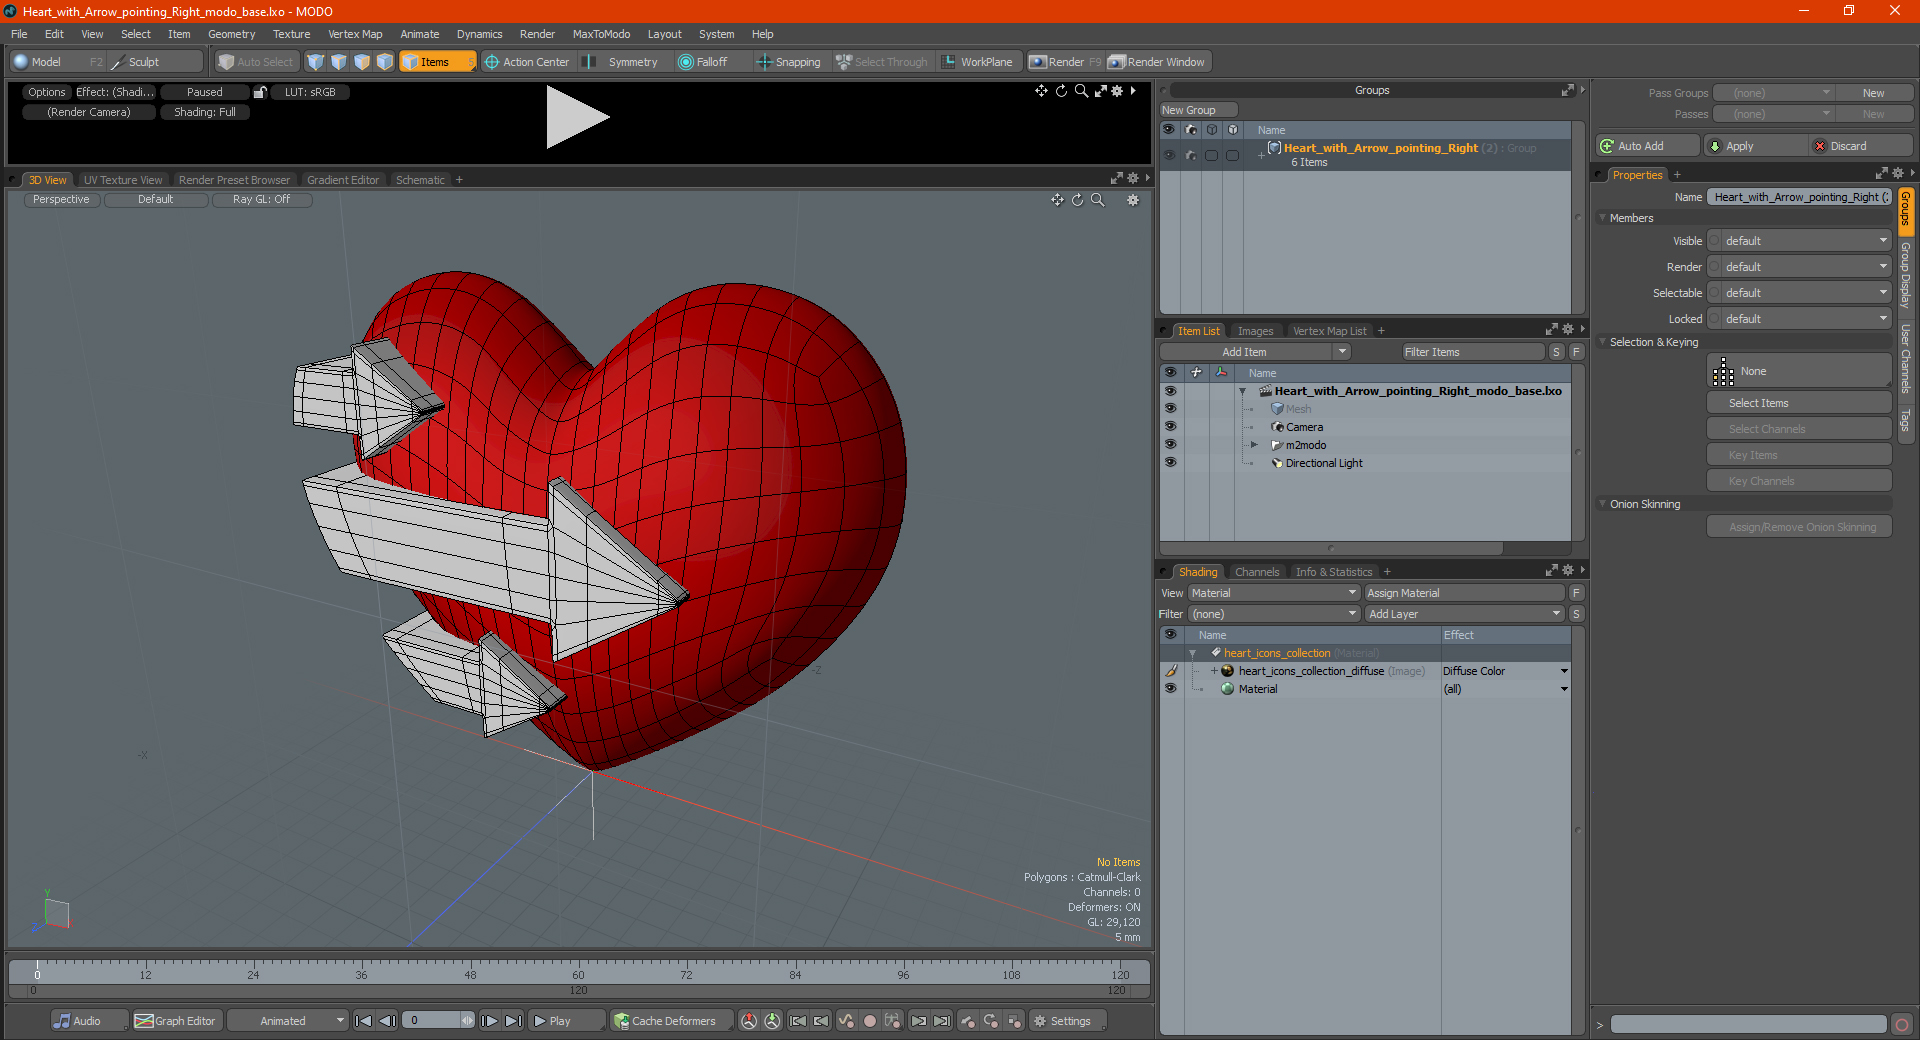Toggle Snapping
Screen dimensions: 1920x1040
pyautogui.click(x=789, y=62)
